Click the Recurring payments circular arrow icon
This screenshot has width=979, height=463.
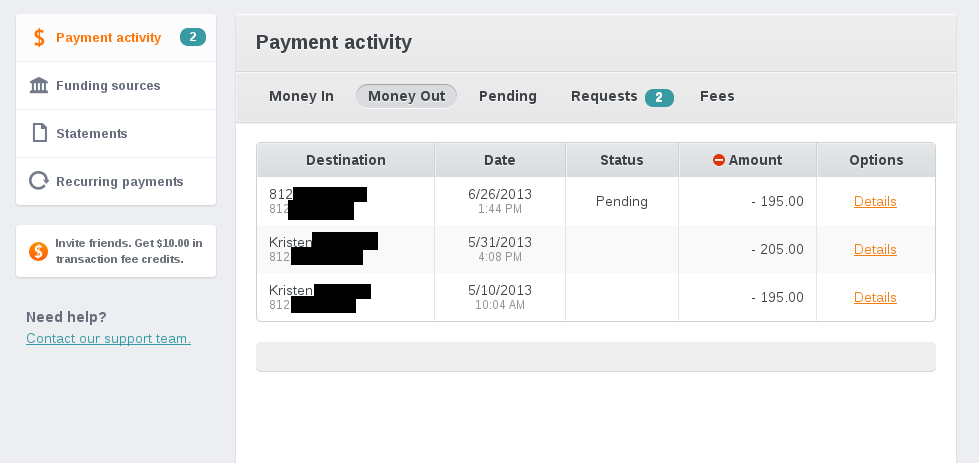(x=39, y=181)
